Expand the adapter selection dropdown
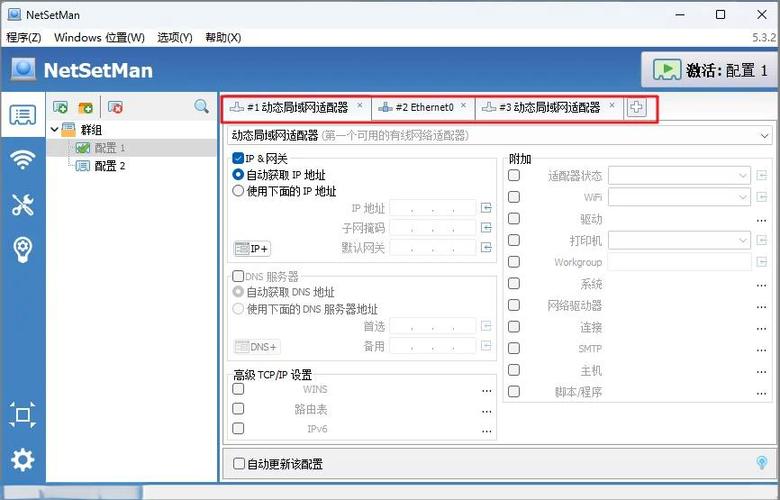Viewport: 780px width, 500px height. click(764, 135)
